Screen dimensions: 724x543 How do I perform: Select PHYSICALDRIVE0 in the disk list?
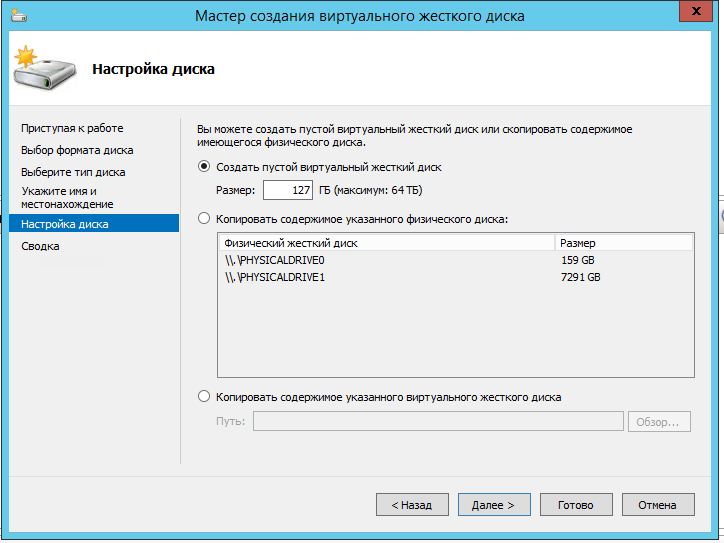(x=275, y=260)
